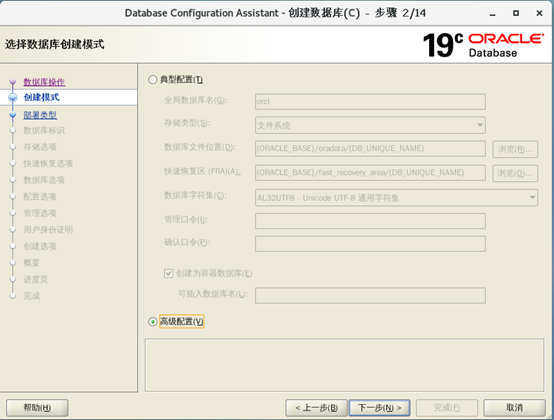Close the window with the X icon
This screenshot has width=554, height=420.
539,13
